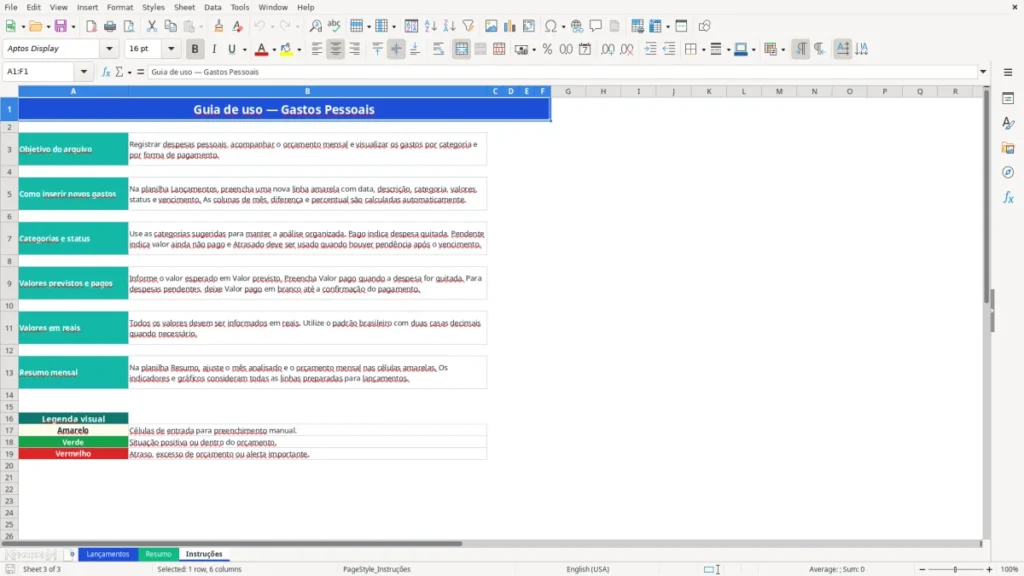Click the AutoFilter funnel icon

tap(468, 26)
